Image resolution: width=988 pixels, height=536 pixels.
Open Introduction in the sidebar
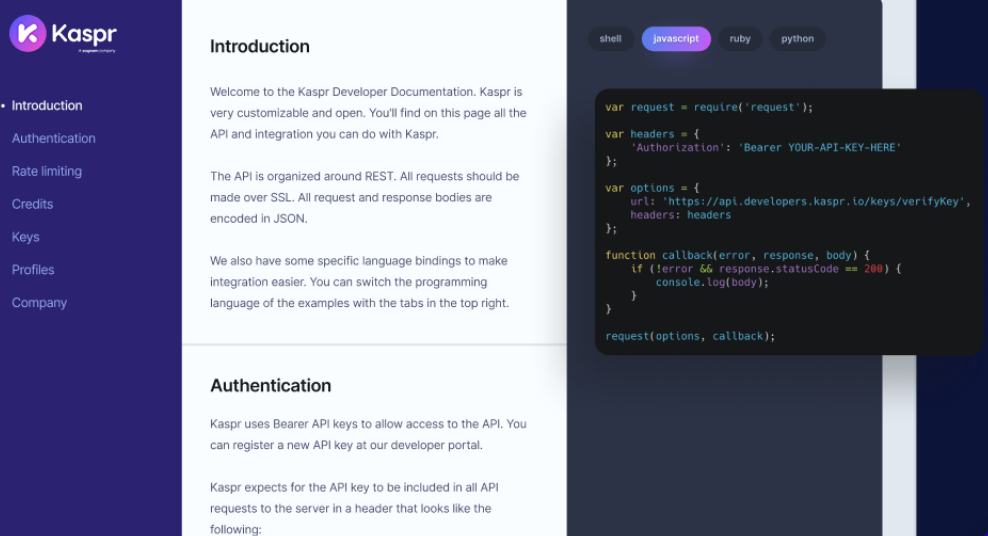(x=47, y=106)
